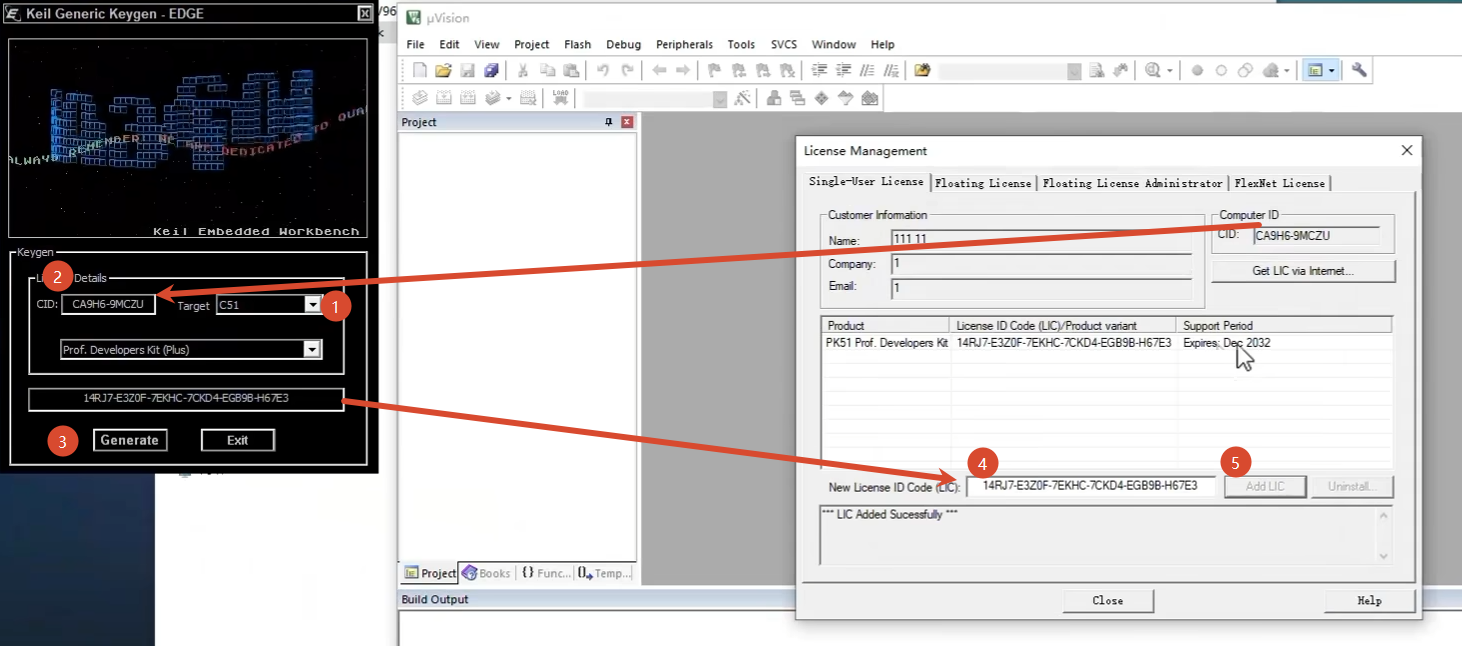
Task: Open the select target combo box
Action: pyautogui.click(x=655, y=99)
